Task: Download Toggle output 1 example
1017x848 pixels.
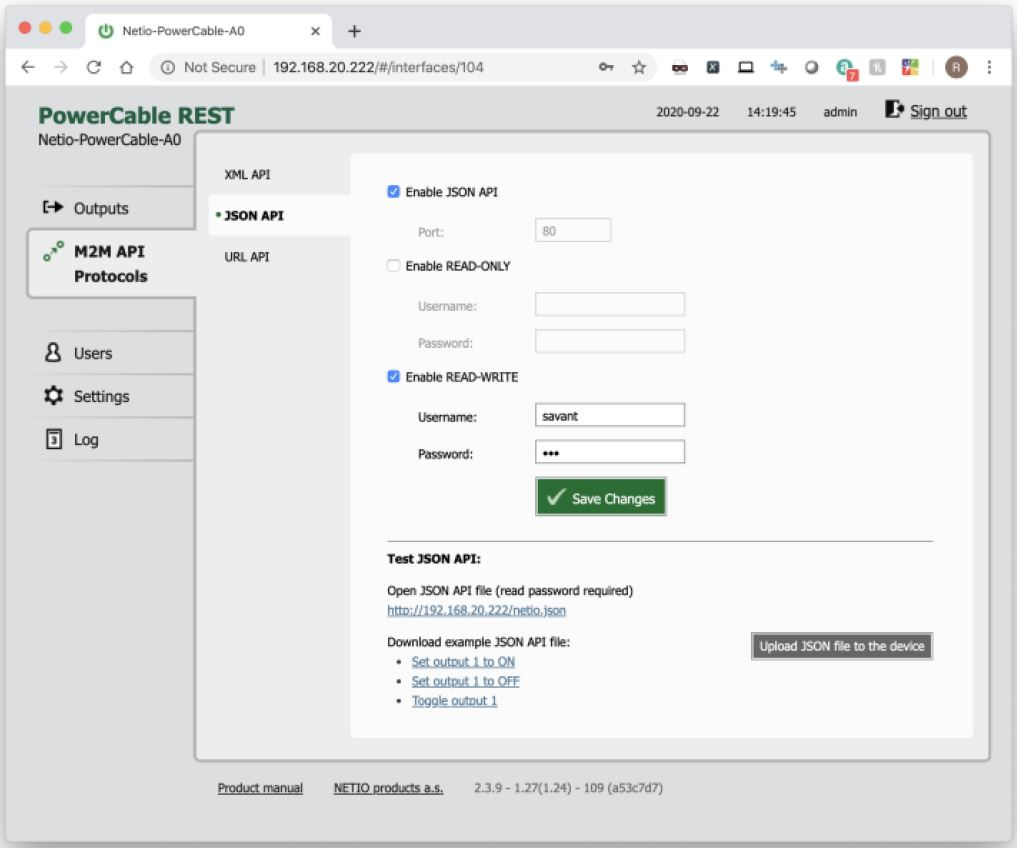Action: pos(454,701)
